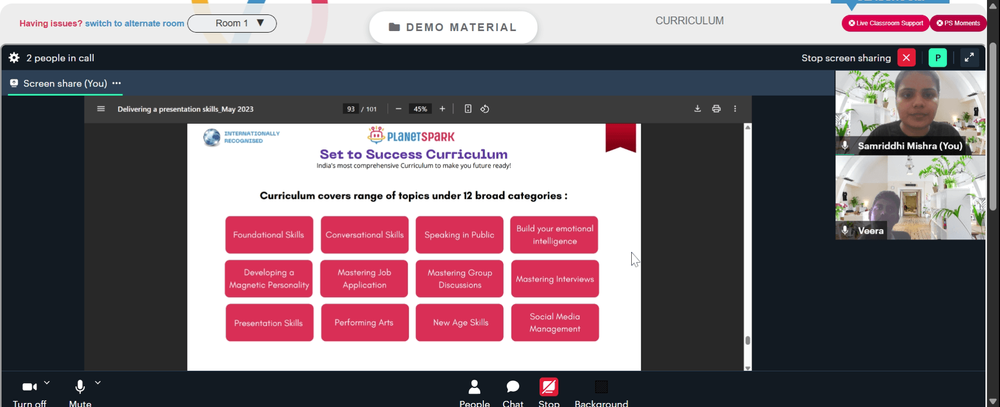Click the PS Moments button
Screen dimensions: 1000x407
(958, 23)
